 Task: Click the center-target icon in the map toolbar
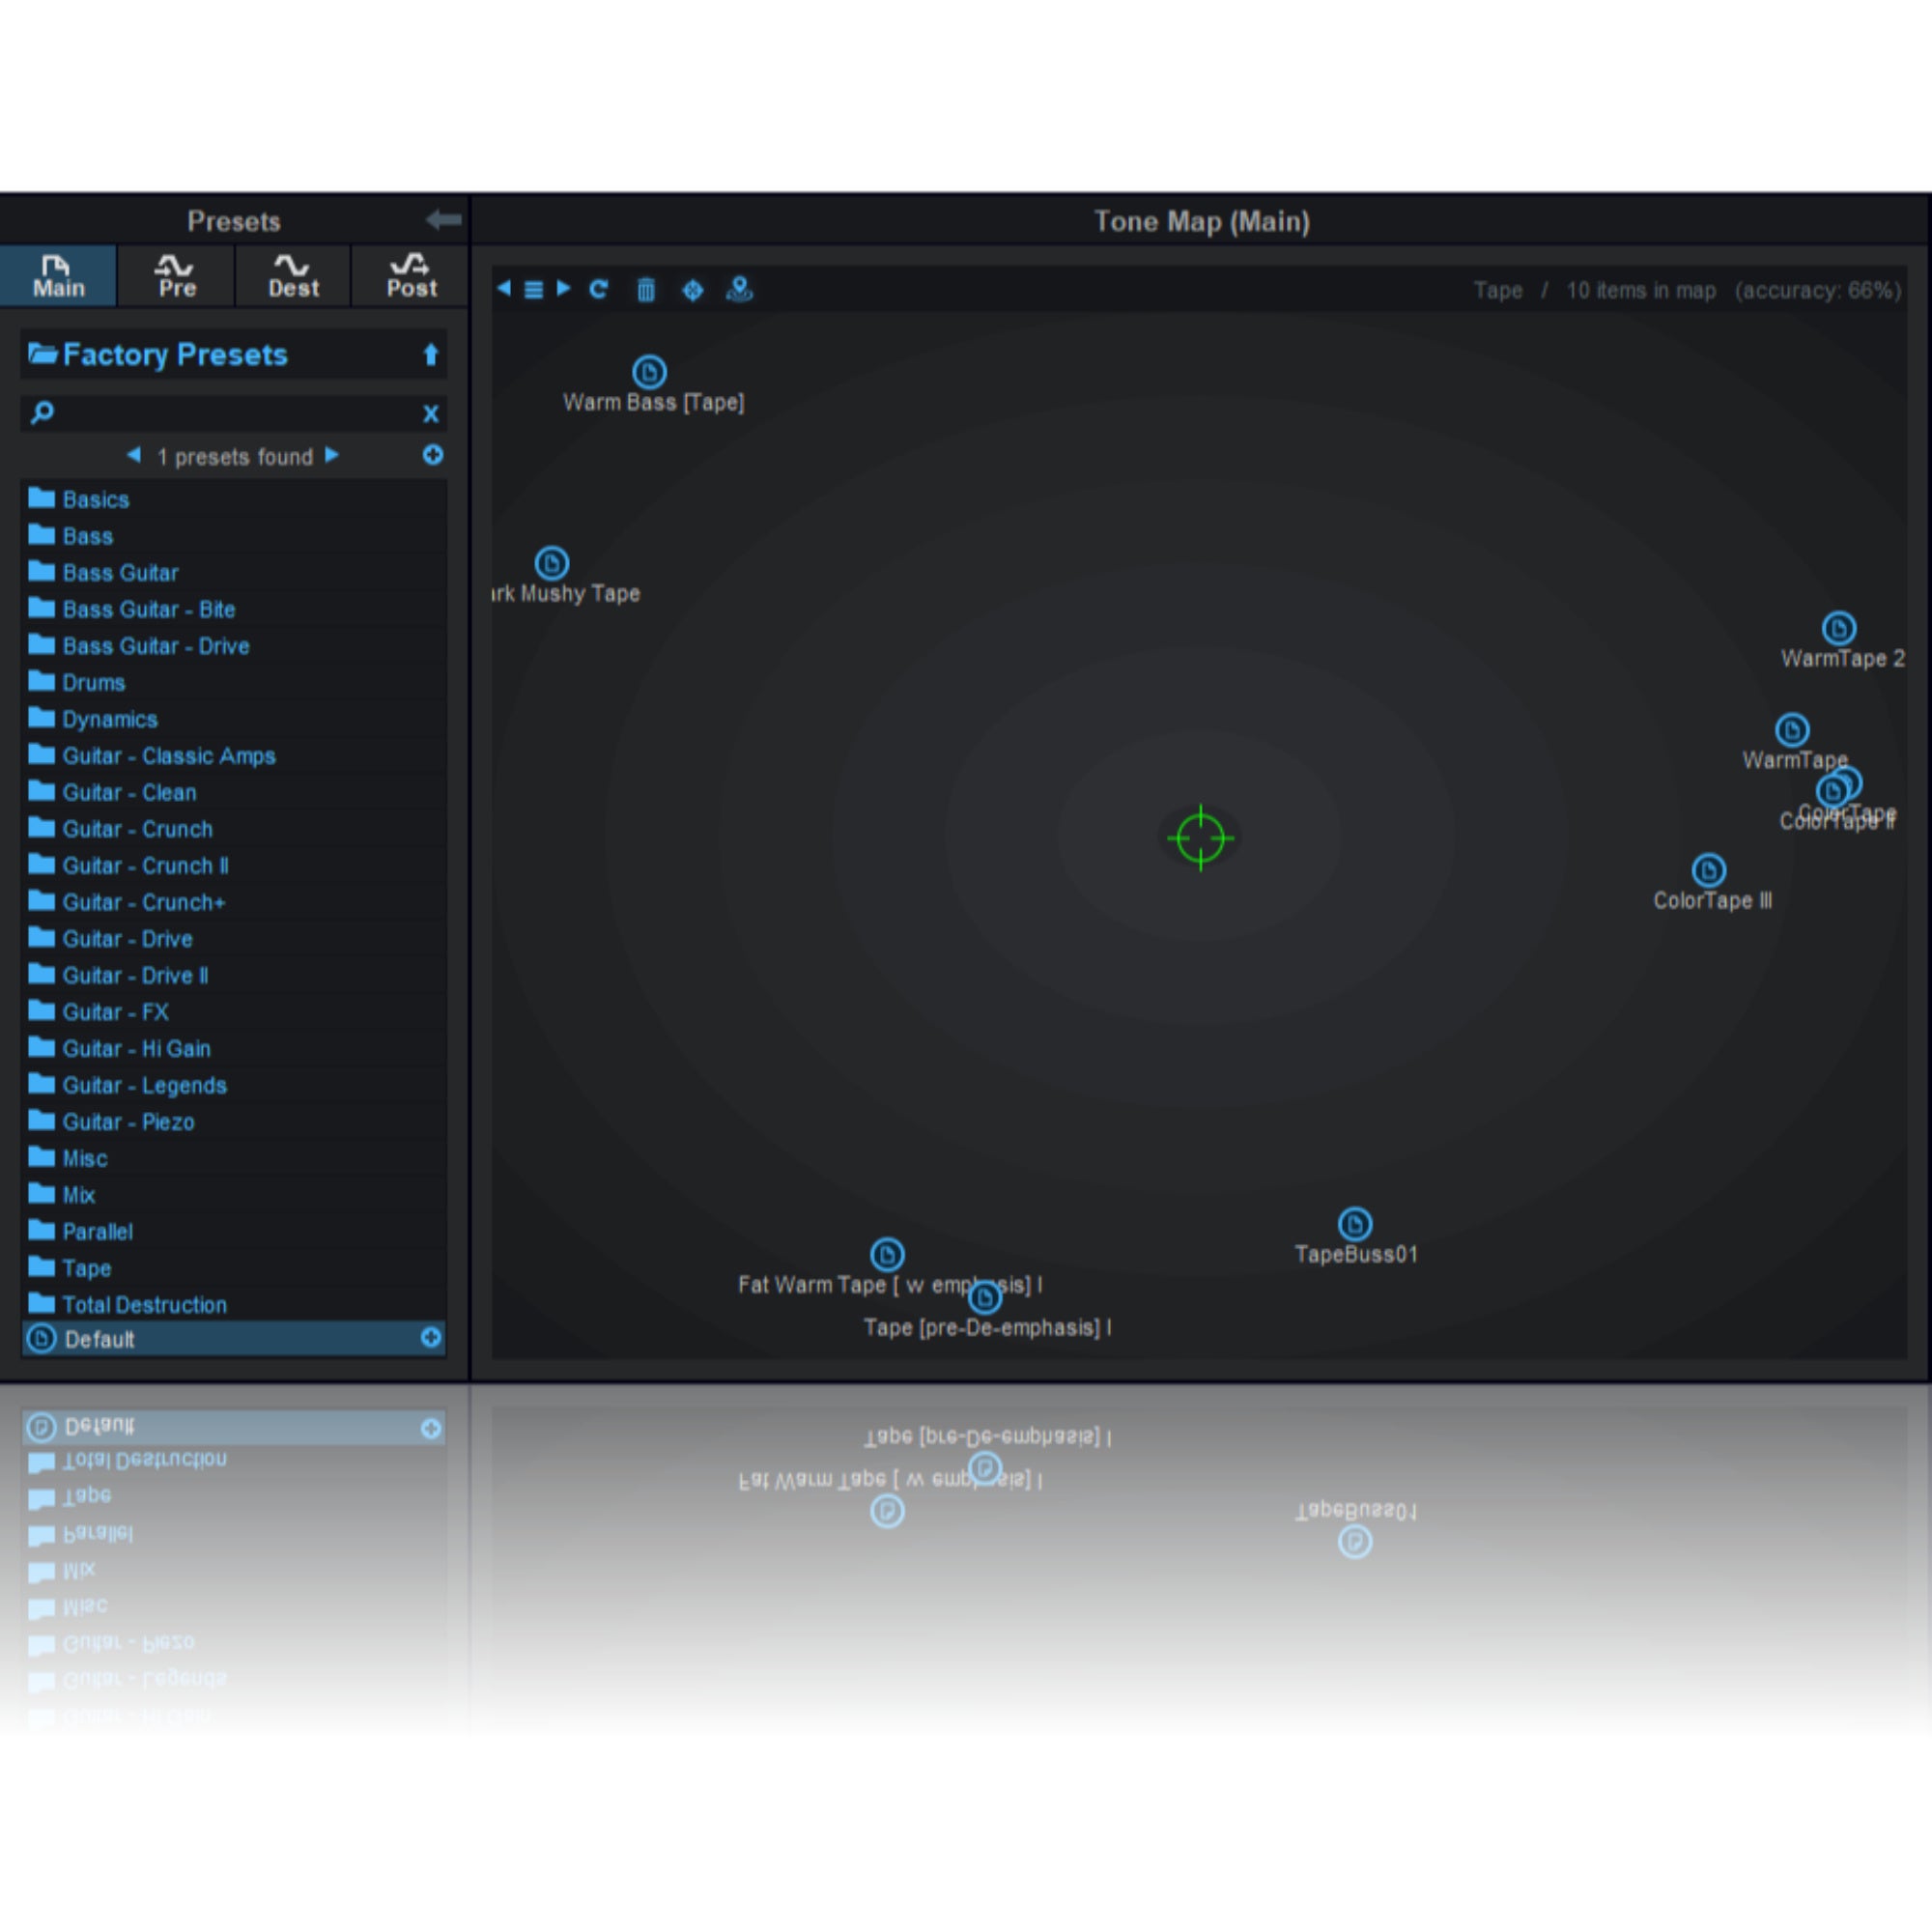(692, 290)
